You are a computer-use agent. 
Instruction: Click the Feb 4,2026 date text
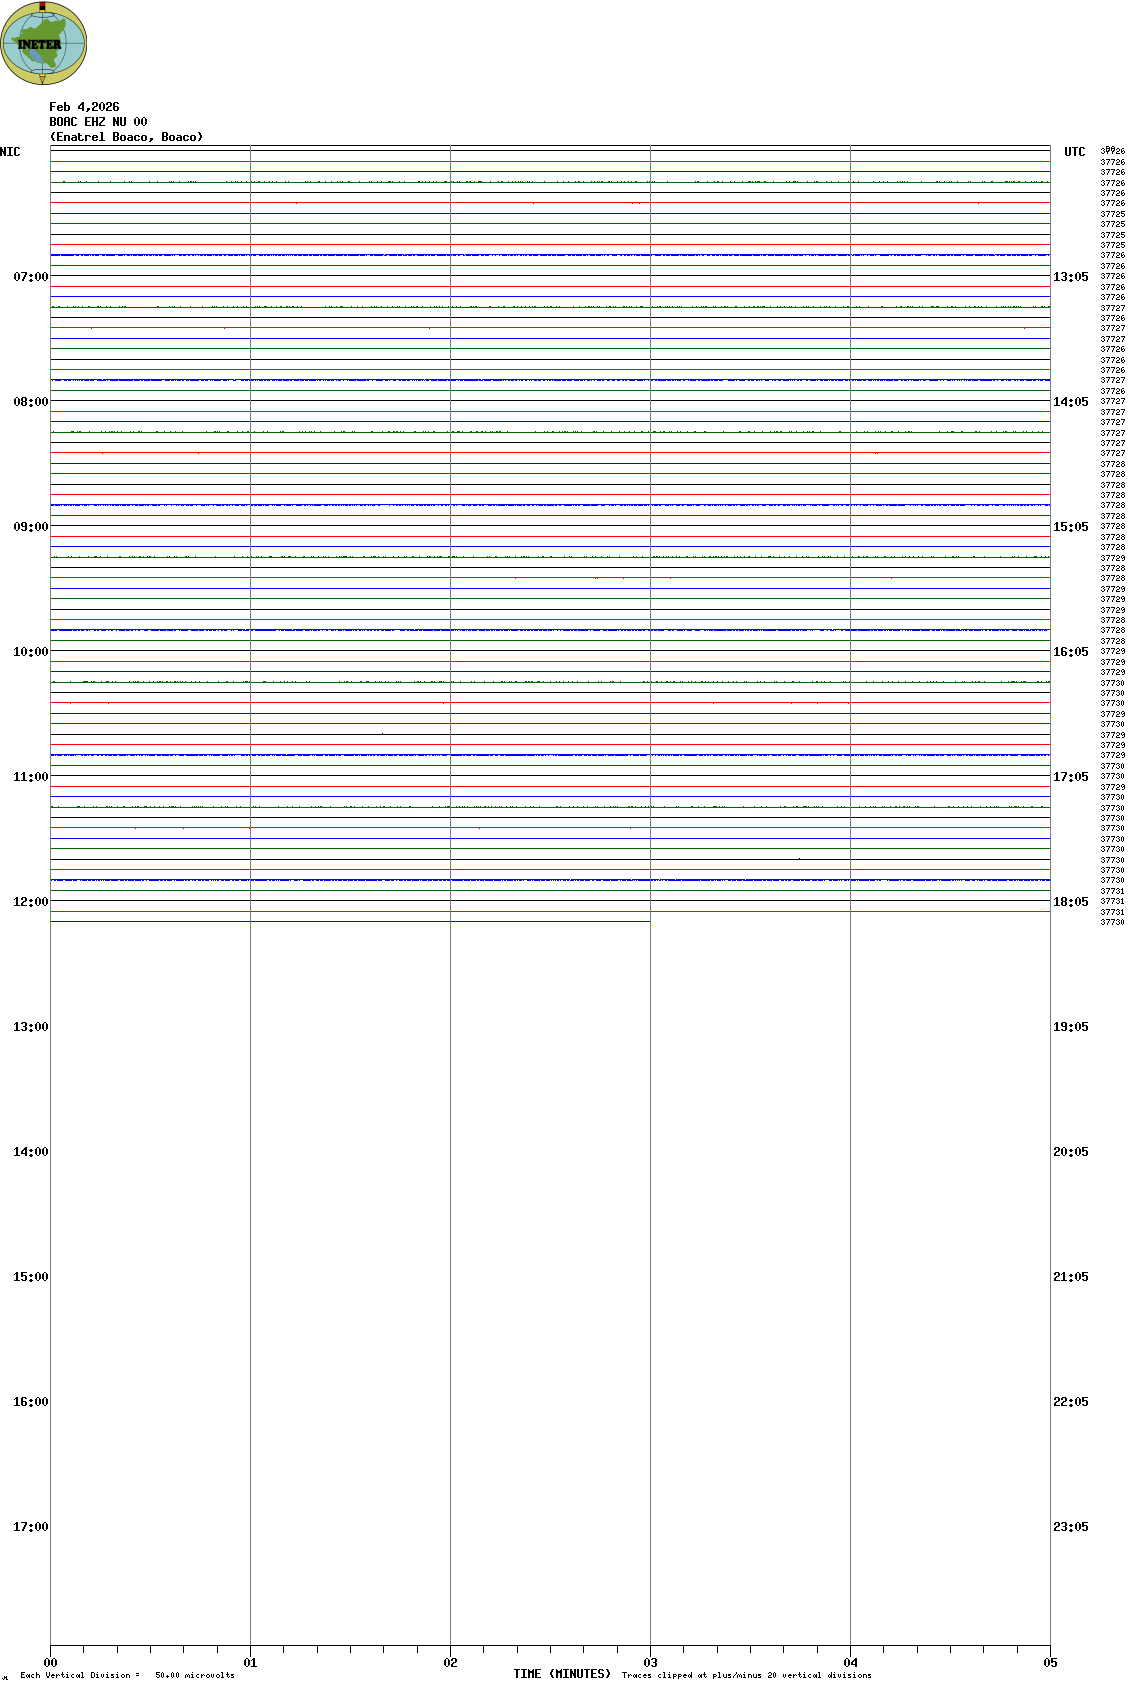[84, 107]
